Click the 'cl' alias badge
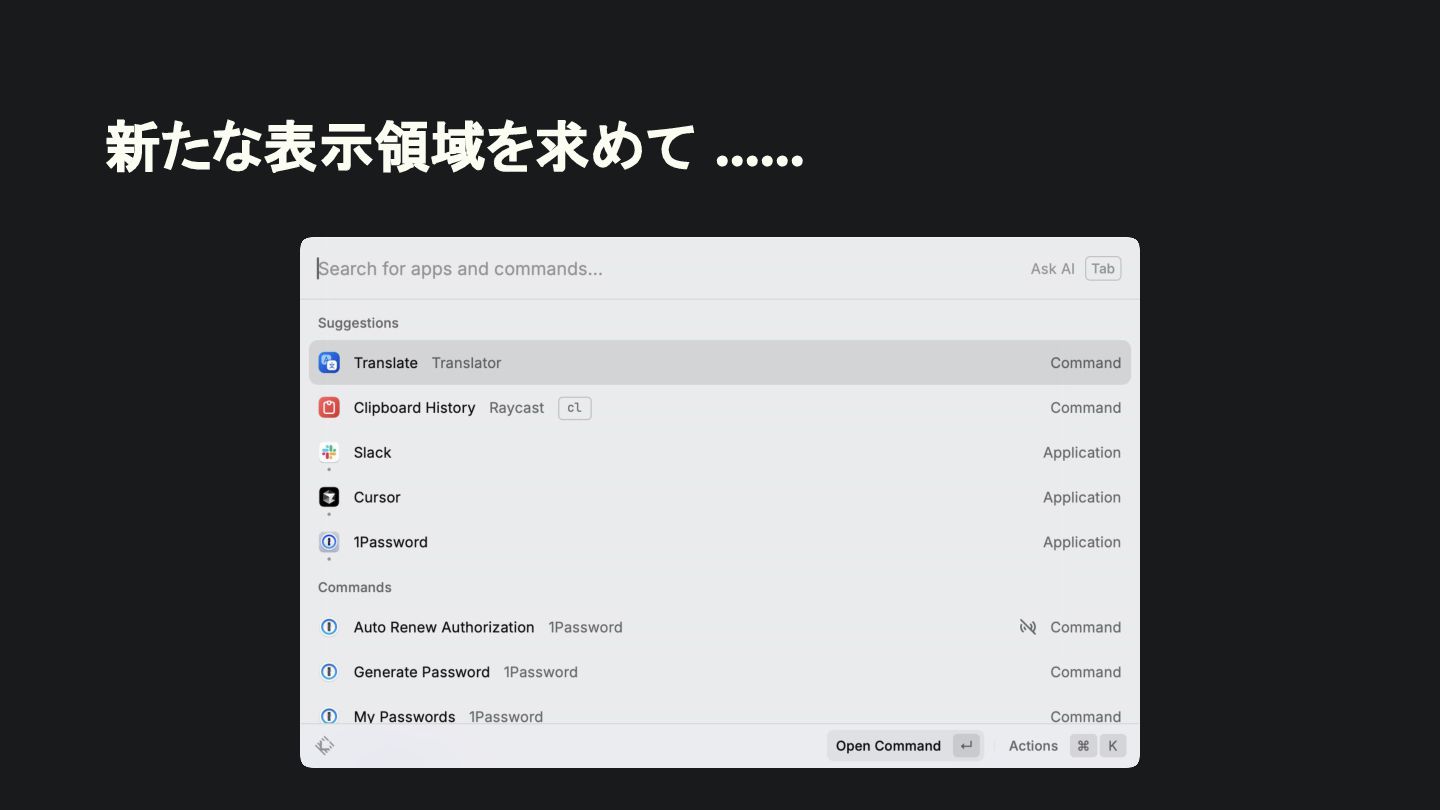Screen dimensions: 1440x810 (575, 408)
